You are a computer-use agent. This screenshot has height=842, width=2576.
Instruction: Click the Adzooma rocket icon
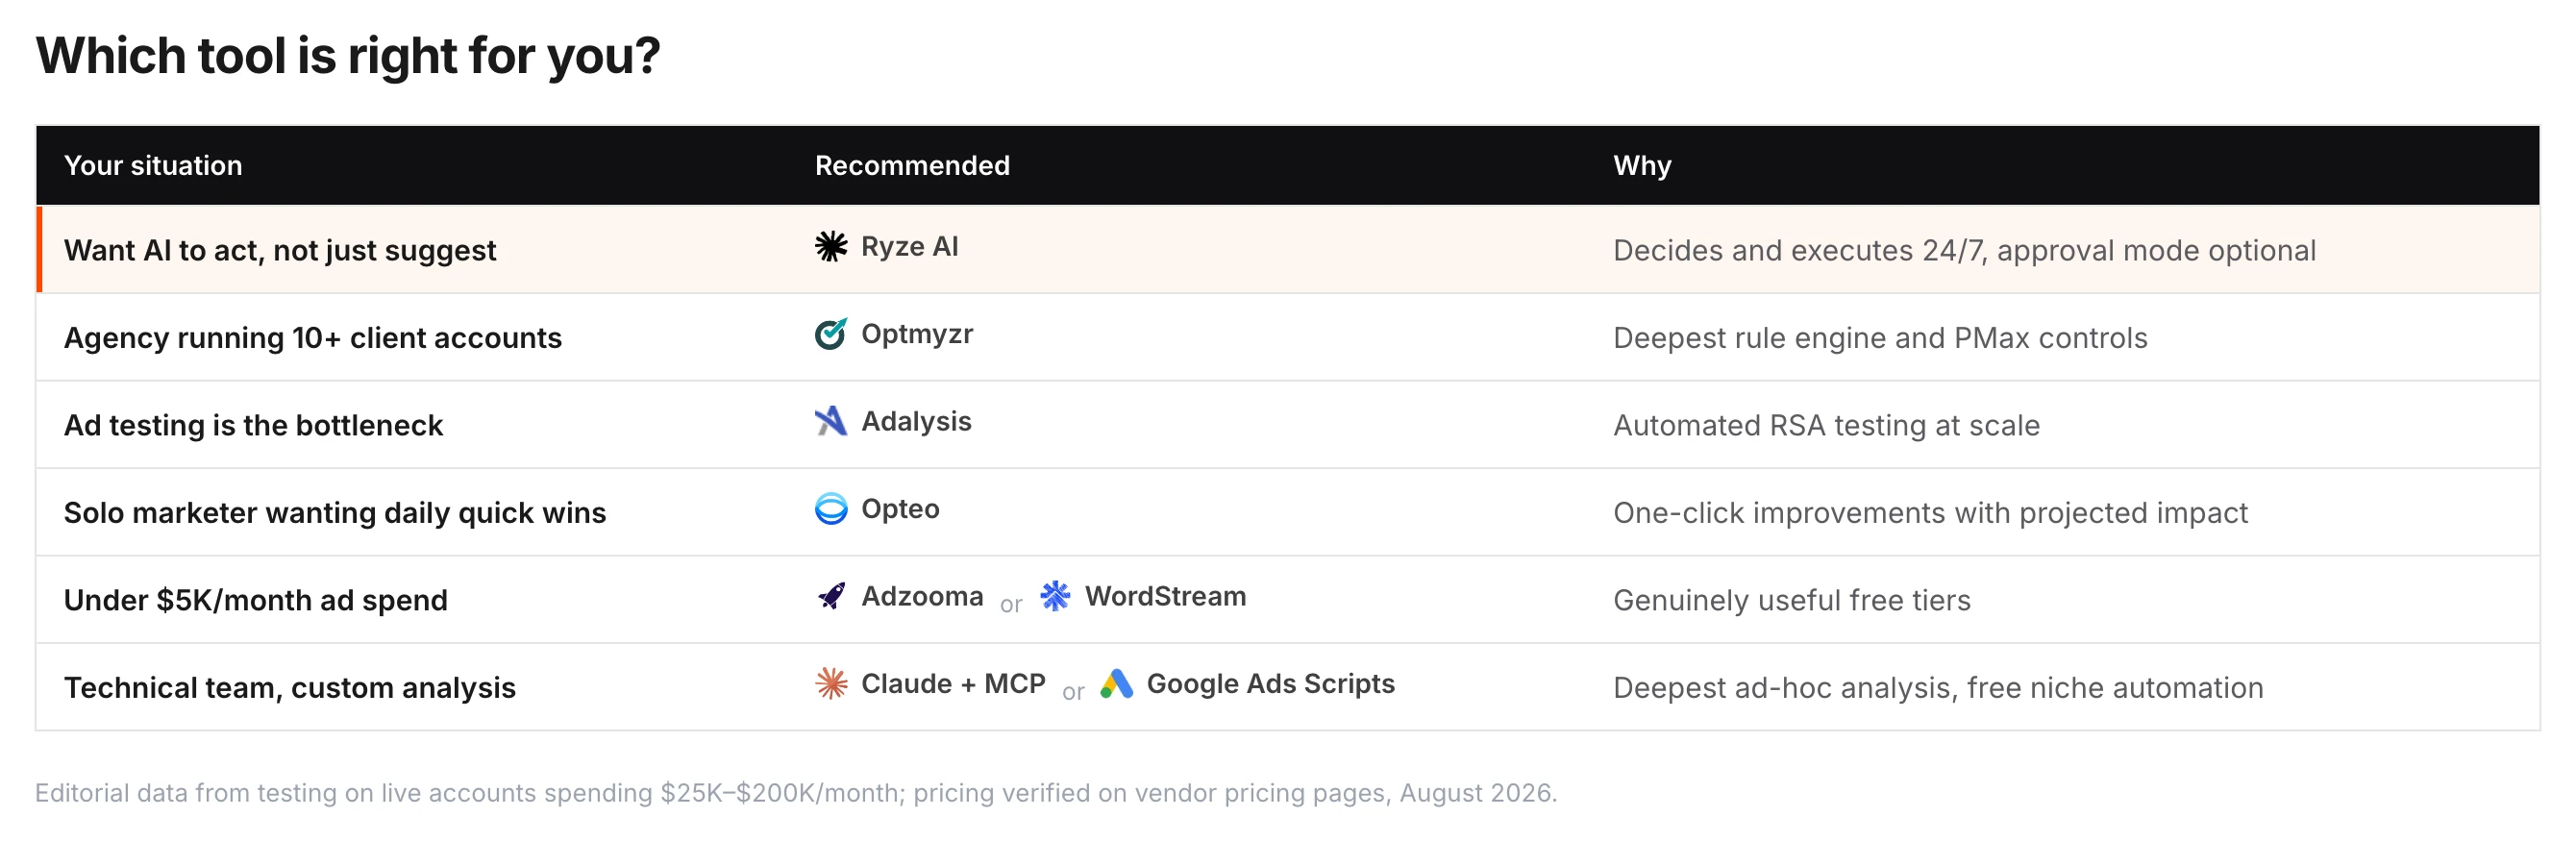pos(830,596)
